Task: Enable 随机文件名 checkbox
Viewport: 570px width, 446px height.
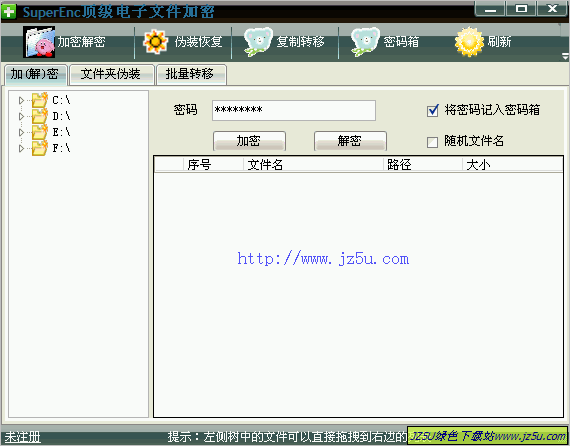Action: pos(433,142)
